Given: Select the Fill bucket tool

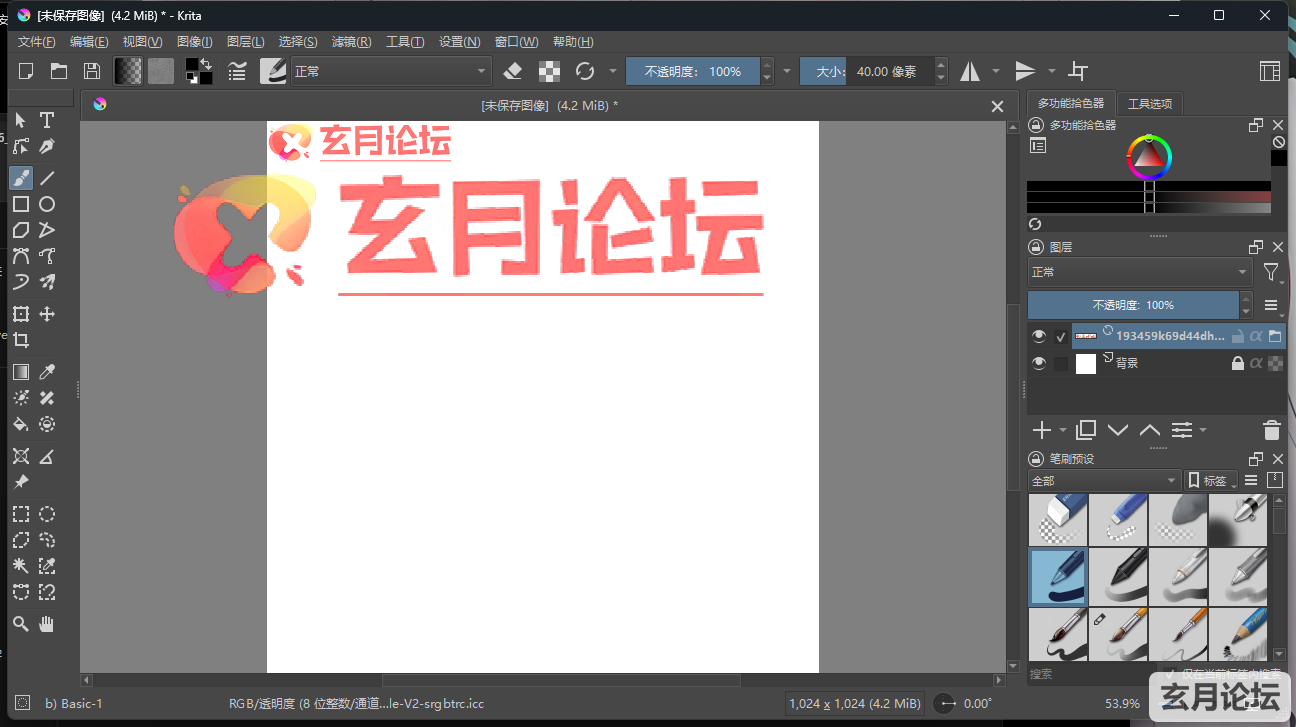Looking at the screenshot, I should (20, 424).
